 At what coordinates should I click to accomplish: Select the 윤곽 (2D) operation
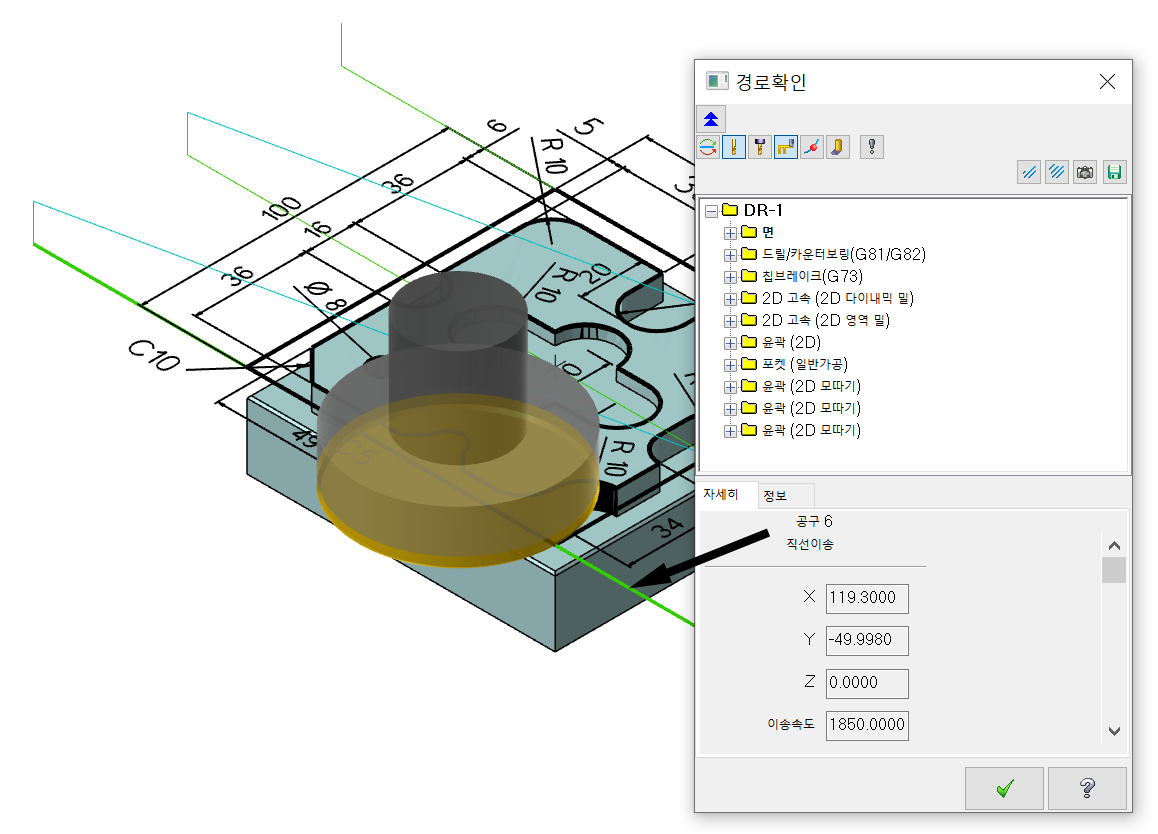click(791, 342)
